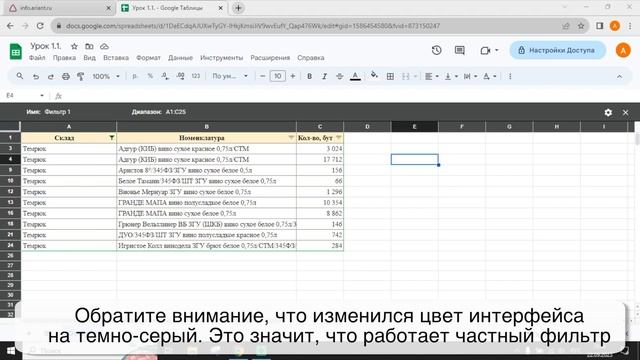Viewport: 640px width, 360px height.
Task: Open the Формат menu
Action: [148, 58]
